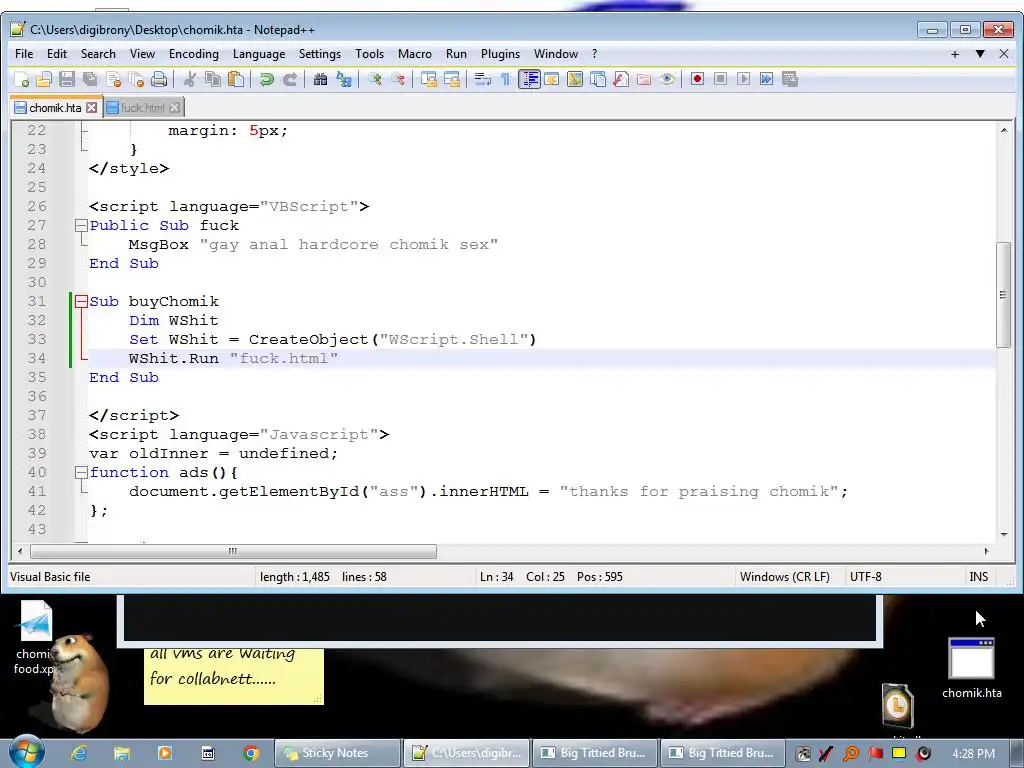Collapse the Sub buyChomik fold marker
1024x768 pixels.
[81, 302]
